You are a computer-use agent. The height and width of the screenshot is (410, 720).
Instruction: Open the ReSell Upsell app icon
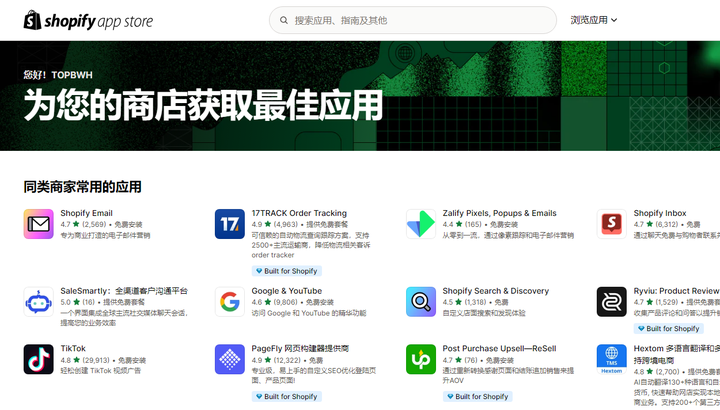421,359
